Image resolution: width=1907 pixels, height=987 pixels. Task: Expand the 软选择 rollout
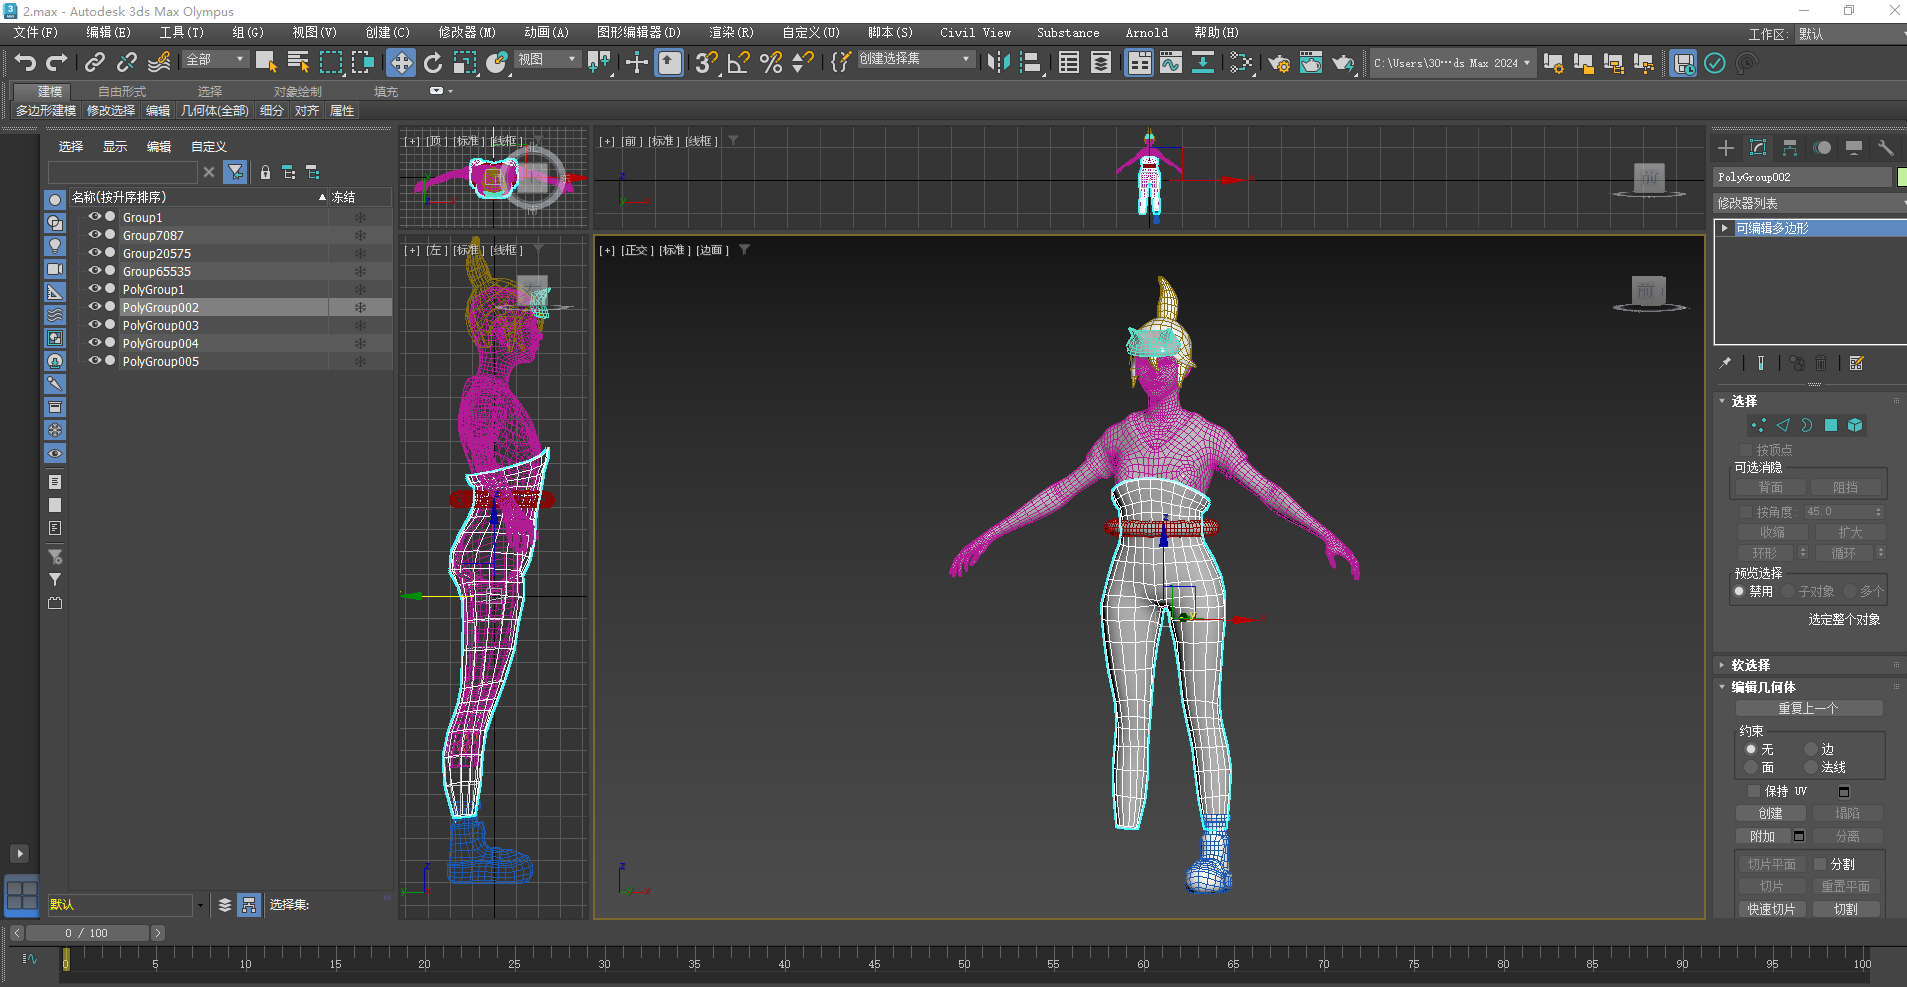1750,665
